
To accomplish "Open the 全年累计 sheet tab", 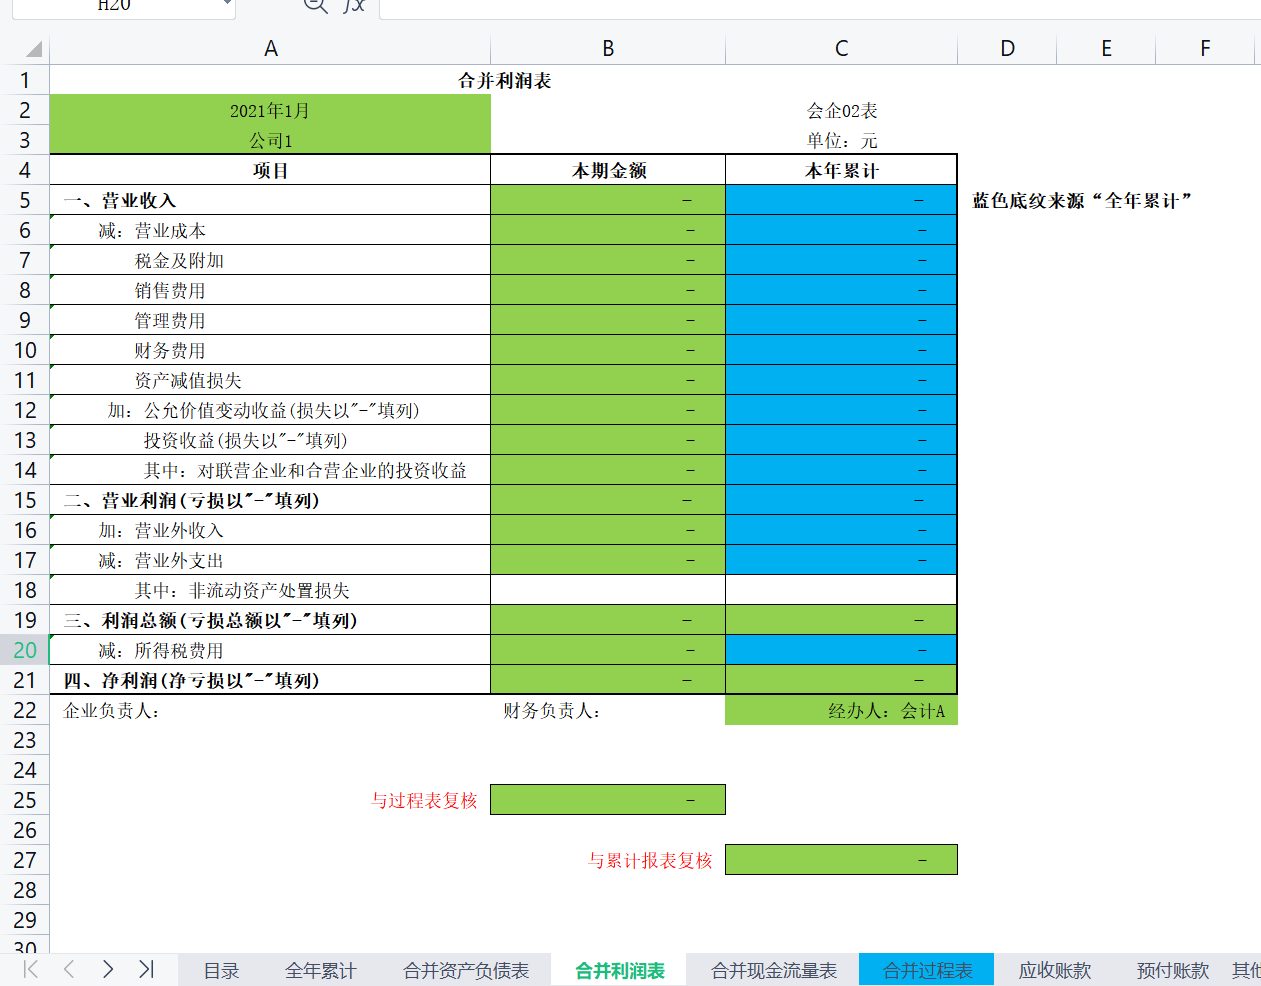I will coord(320,968).
